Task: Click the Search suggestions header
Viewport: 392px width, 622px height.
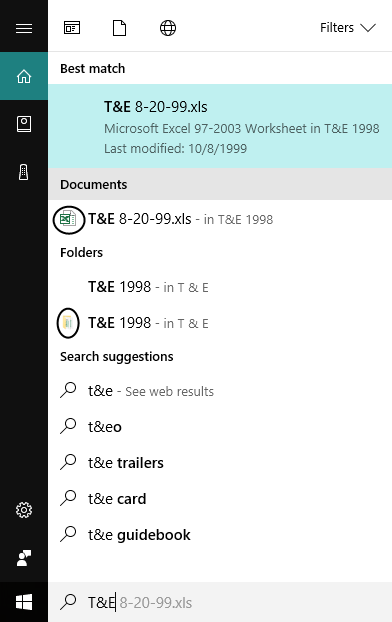Action: click(117, 357)
